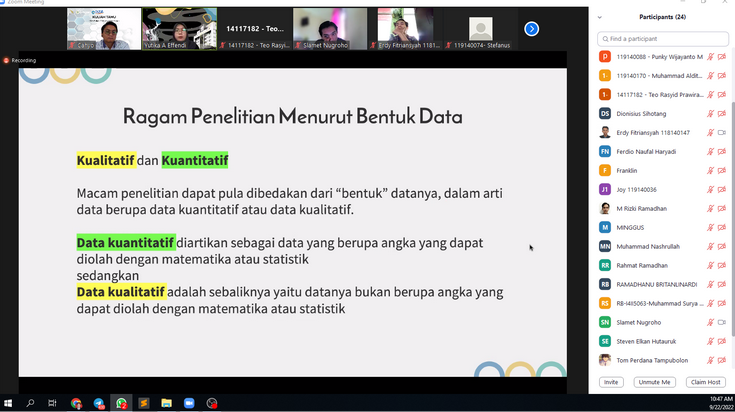
Task: Click the Windows Start button
Action: coord(8,403)
